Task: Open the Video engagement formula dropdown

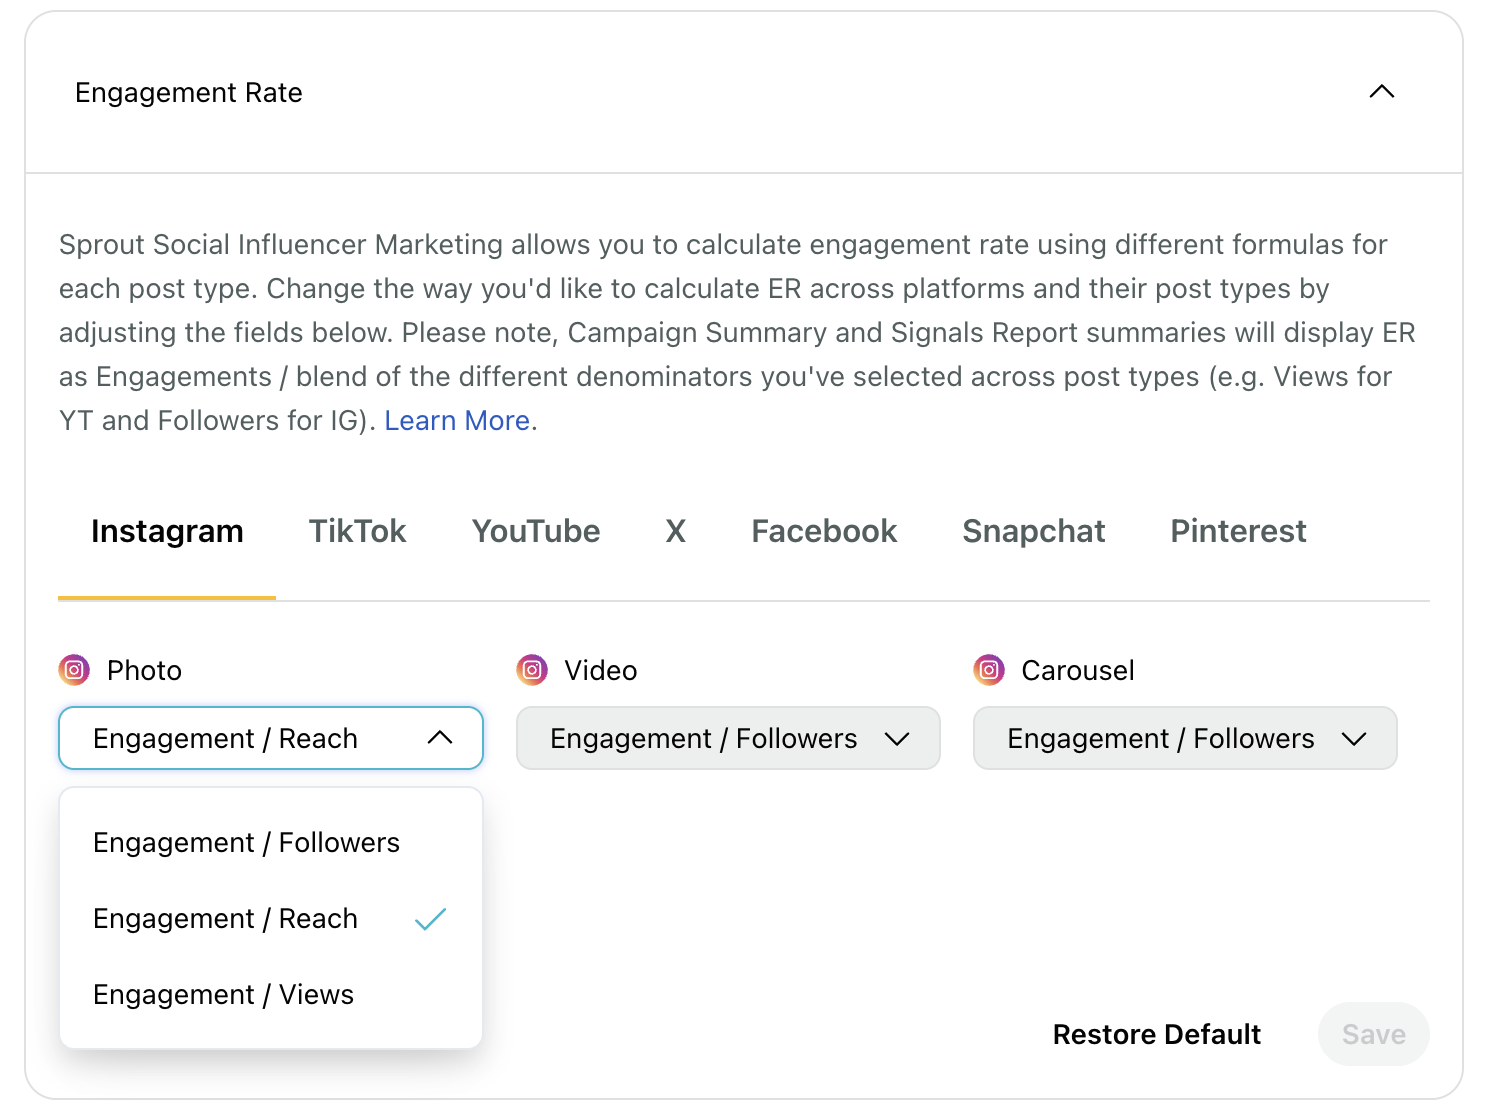Action: (728, 738)
